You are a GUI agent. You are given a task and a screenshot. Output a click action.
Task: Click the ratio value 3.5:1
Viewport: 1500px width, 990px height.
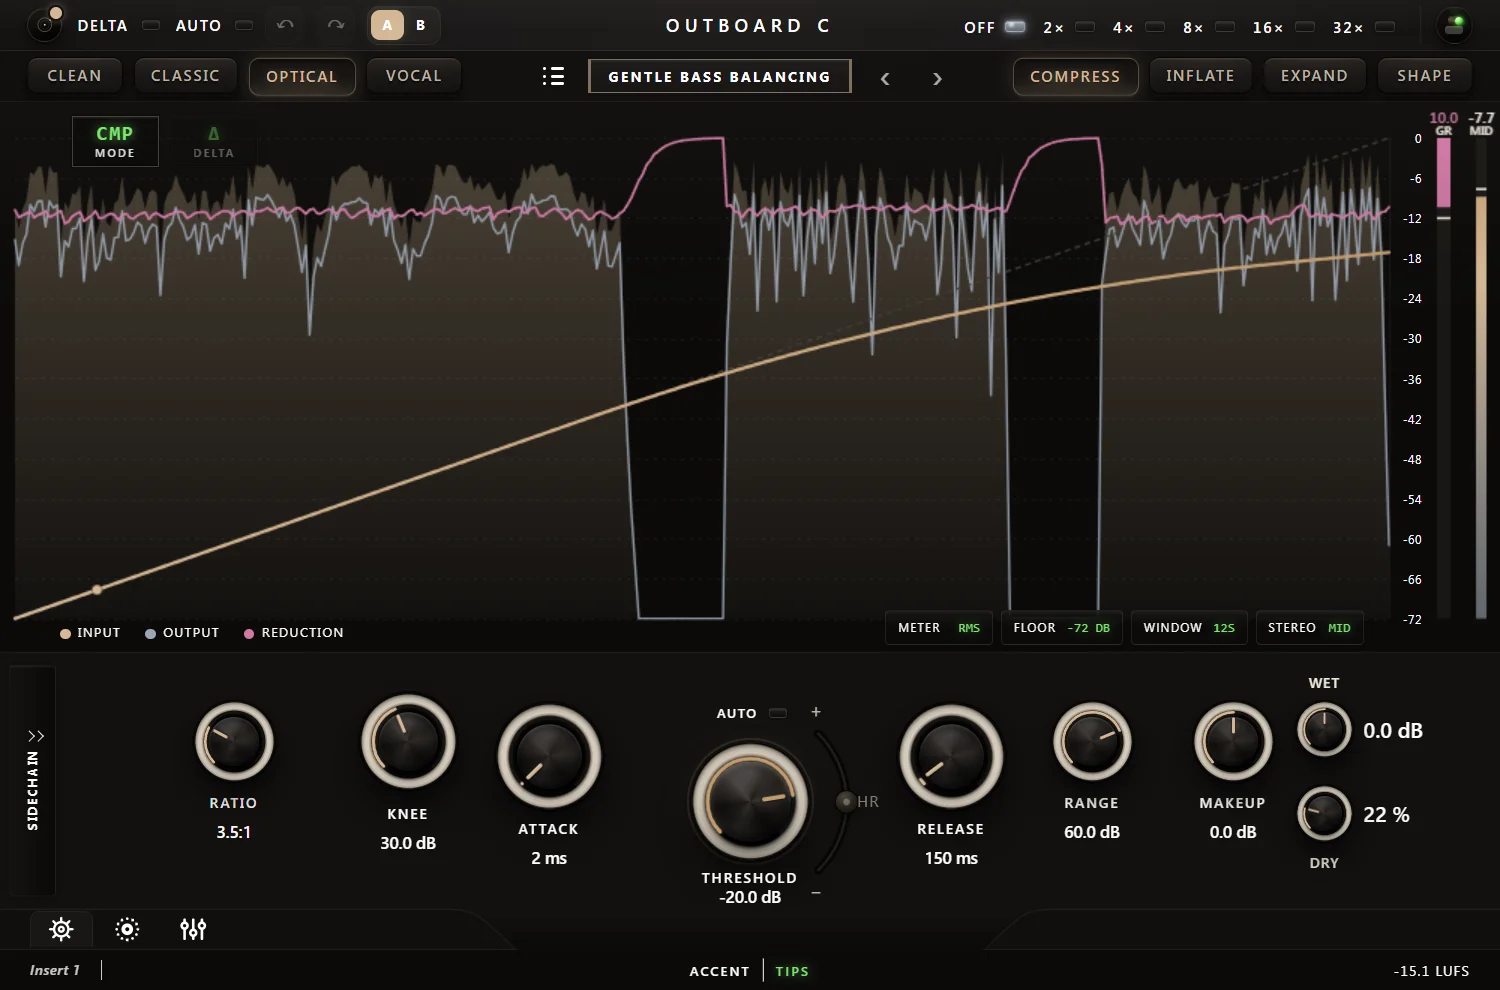(x=234, y=832)
